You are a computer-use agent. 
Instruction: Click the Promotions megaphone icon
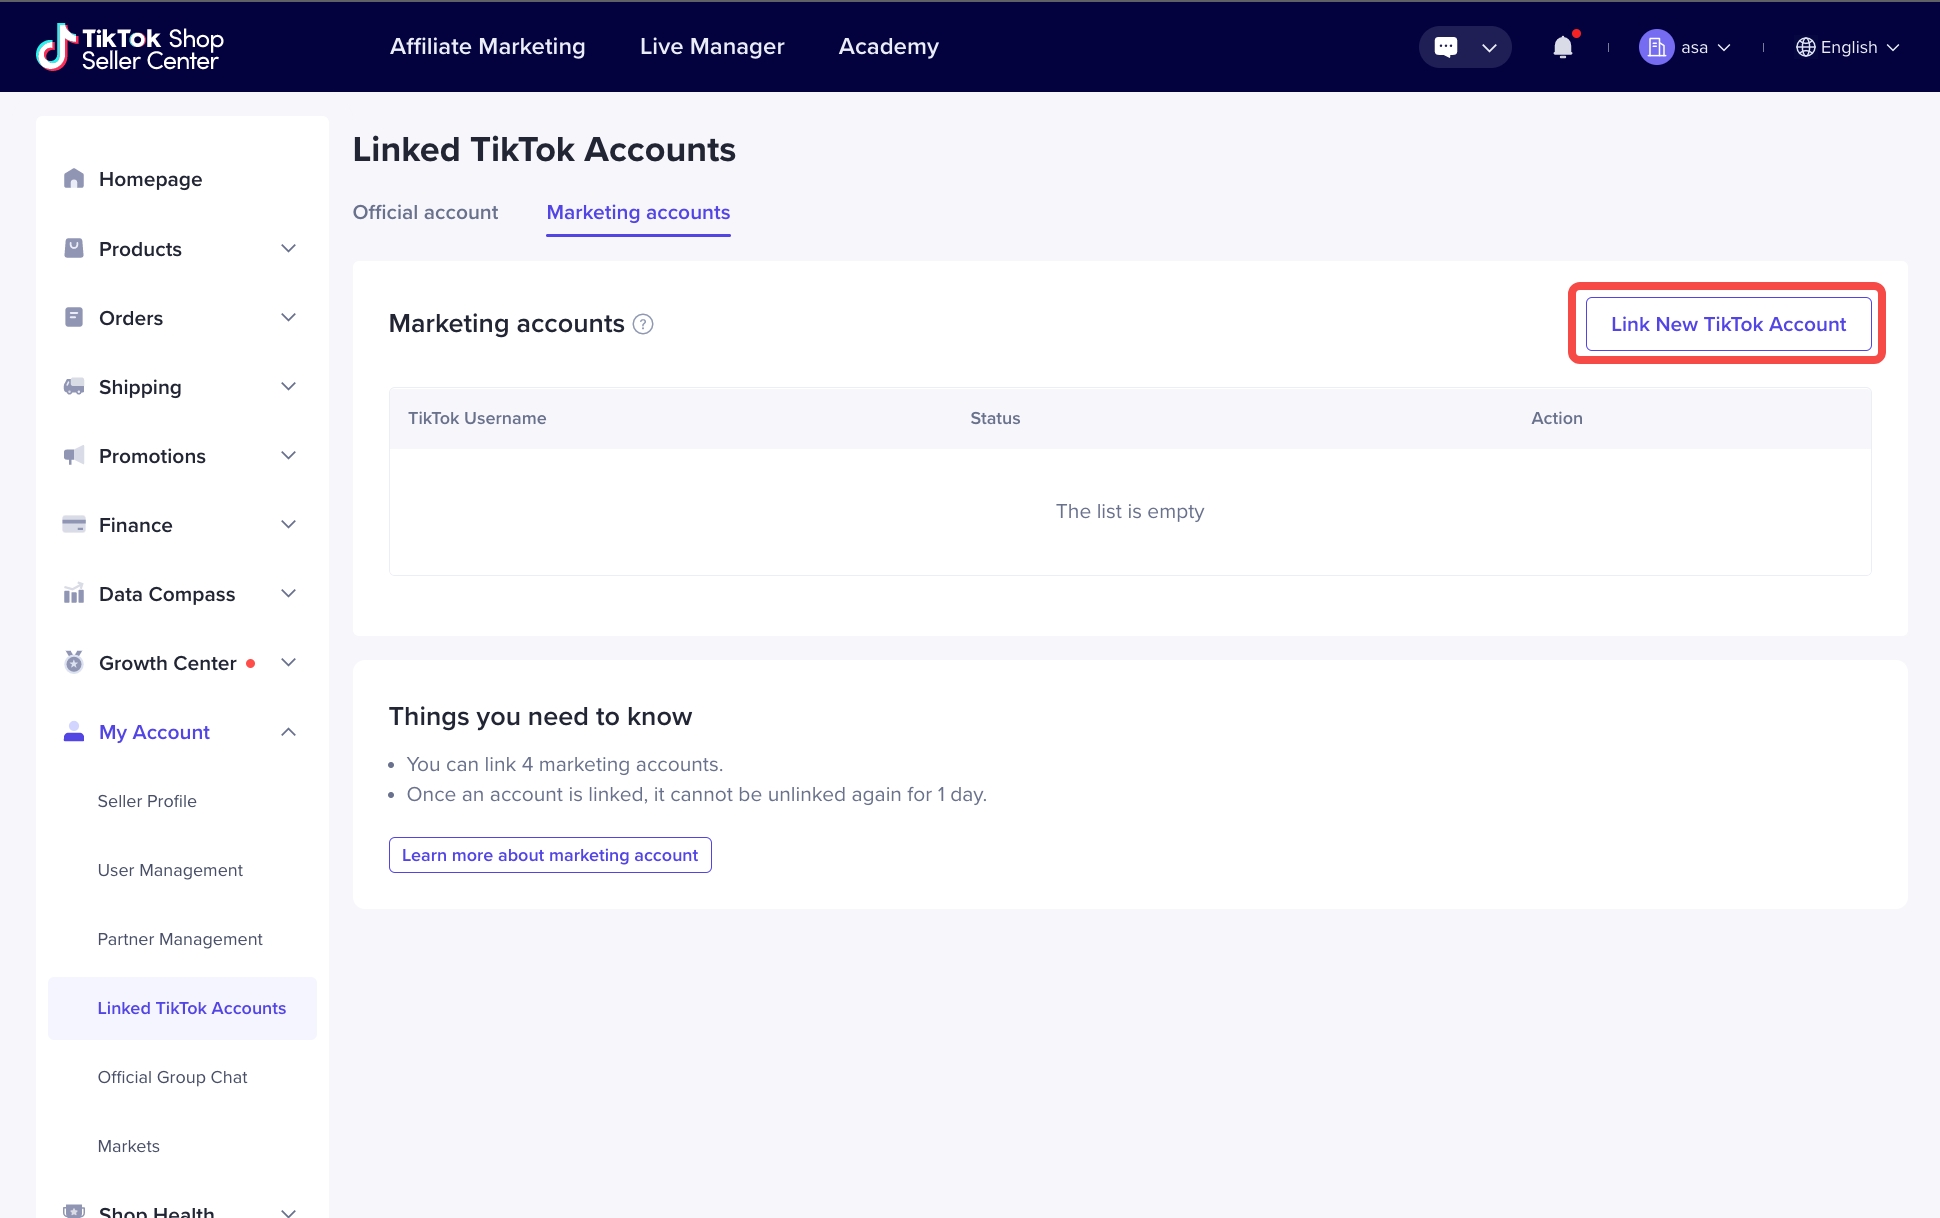tap(74, 455)
